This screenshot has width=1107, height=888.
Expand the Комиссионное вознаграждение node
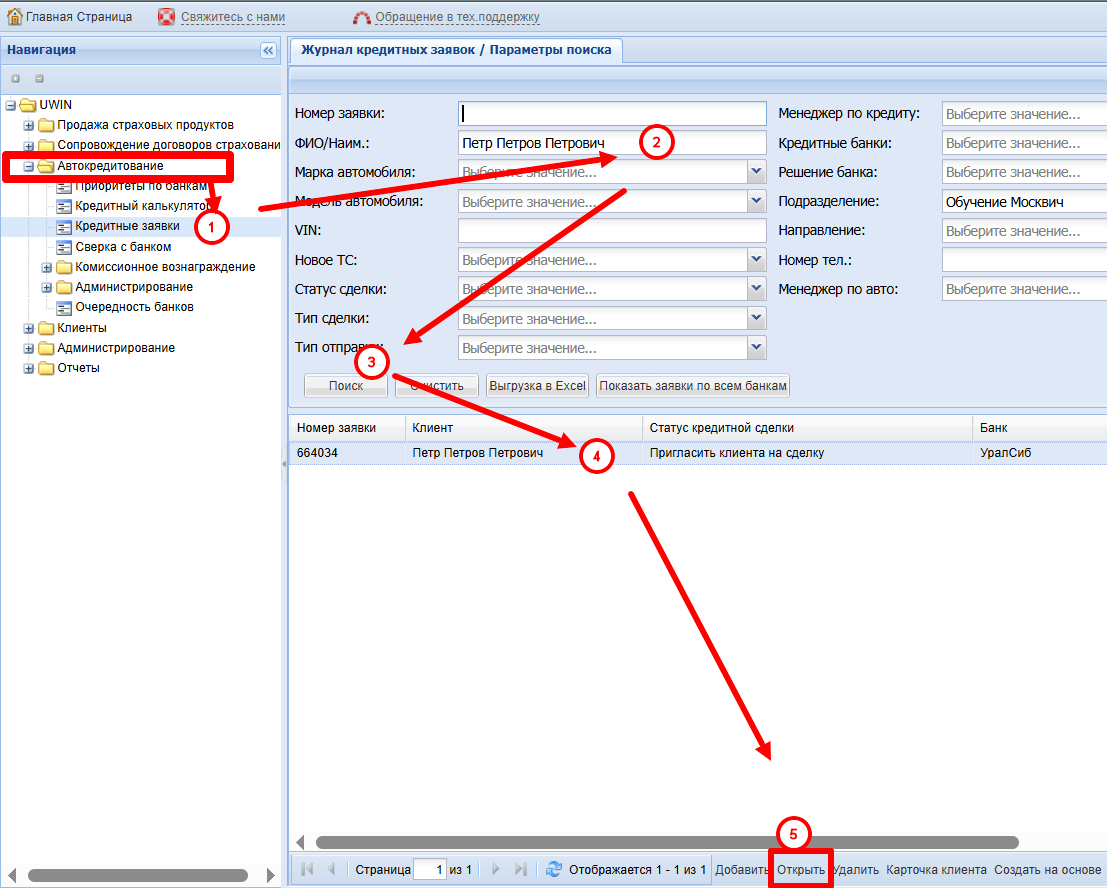47,268
